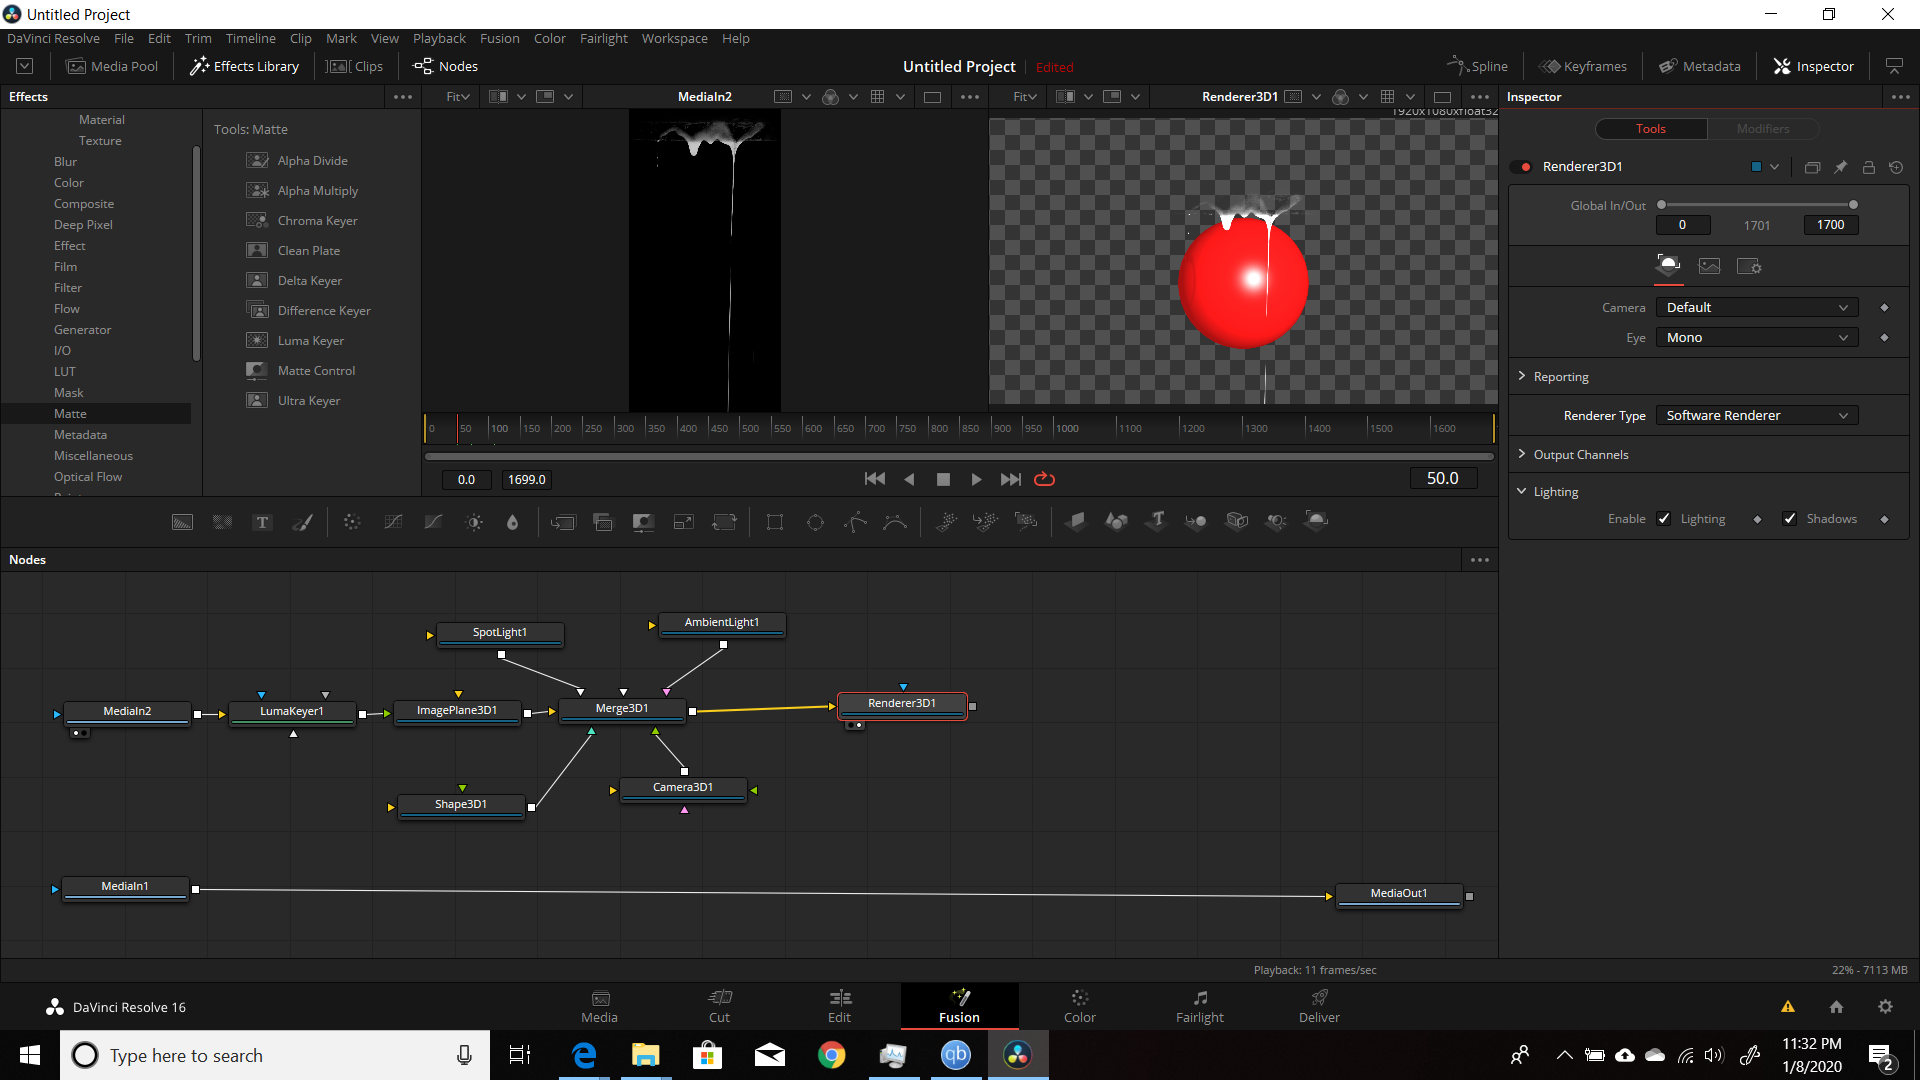Open the Settings tab icon in Inspector
Screen dimensions: 1920x1080
[x=1749, y=266]
